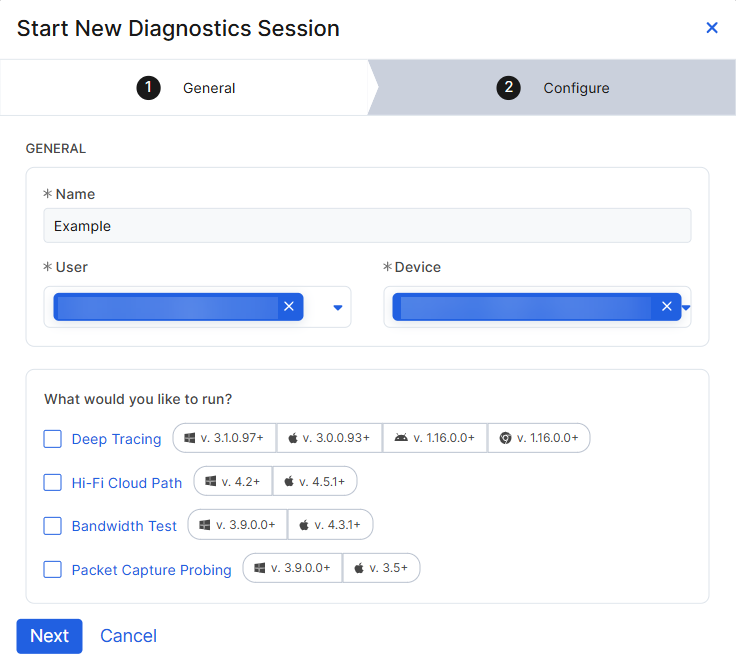Image resolution: width=736 pixels, height=665 pixels.
Task: Remove the selected user with the X
Action: [289, 307]
